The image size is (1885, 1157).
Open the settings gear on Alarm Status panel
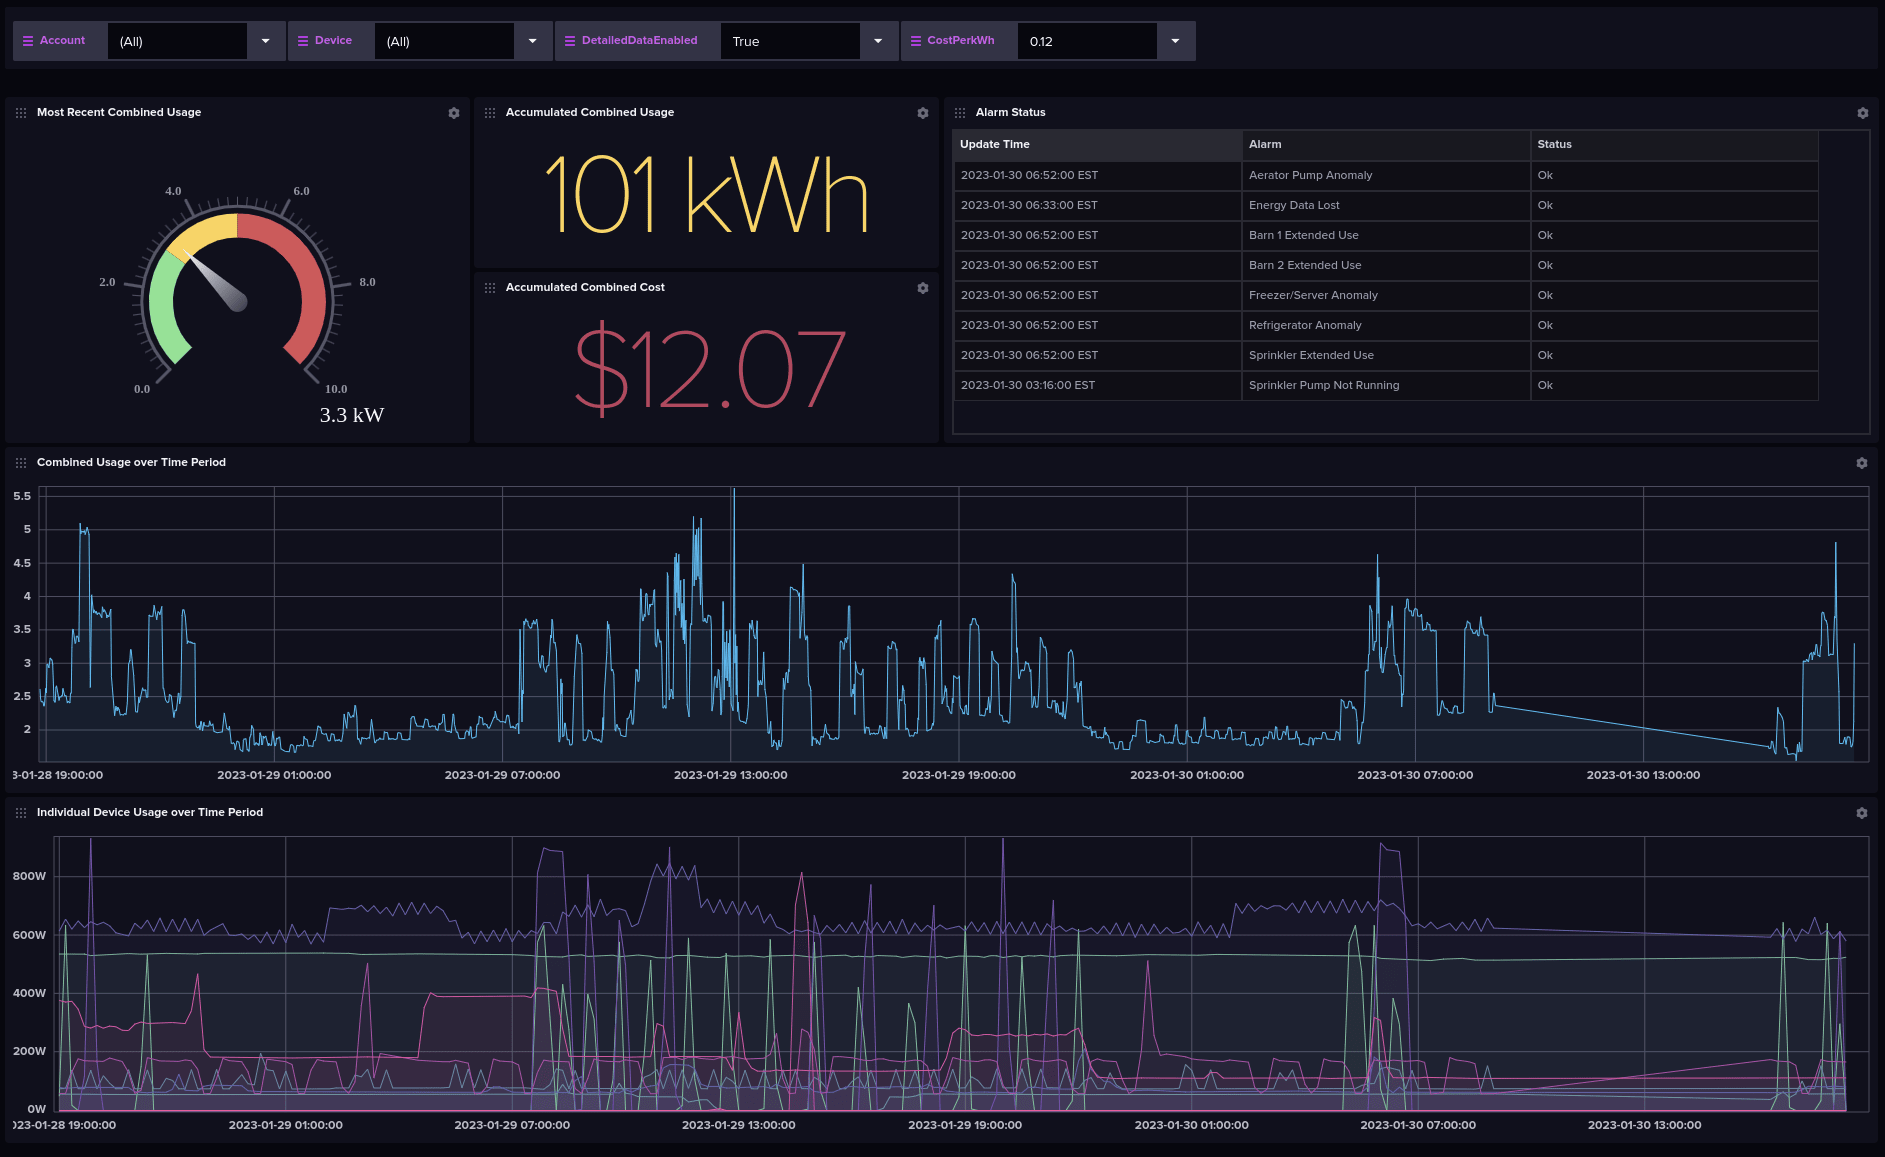point(1863,113)
